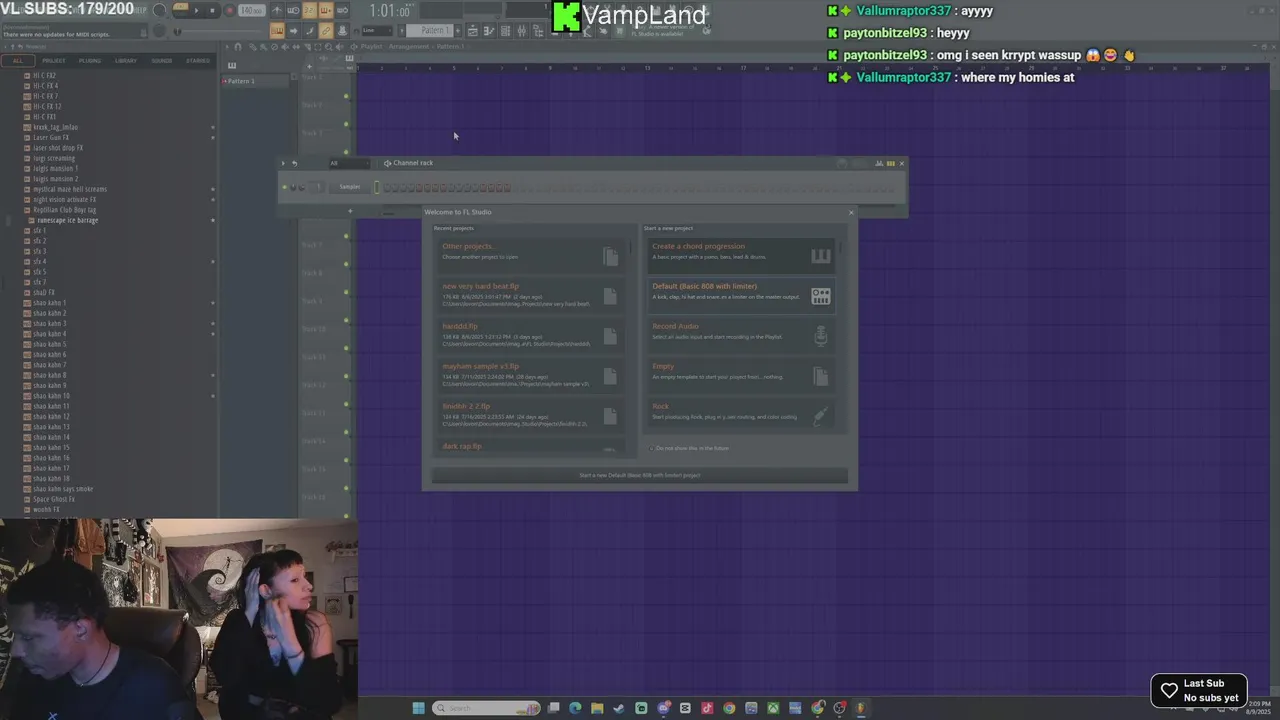Toggle the Sampler channel mute LED
Image resolution: width=1280 pixels, height=720 pixels.
(284, 187)
